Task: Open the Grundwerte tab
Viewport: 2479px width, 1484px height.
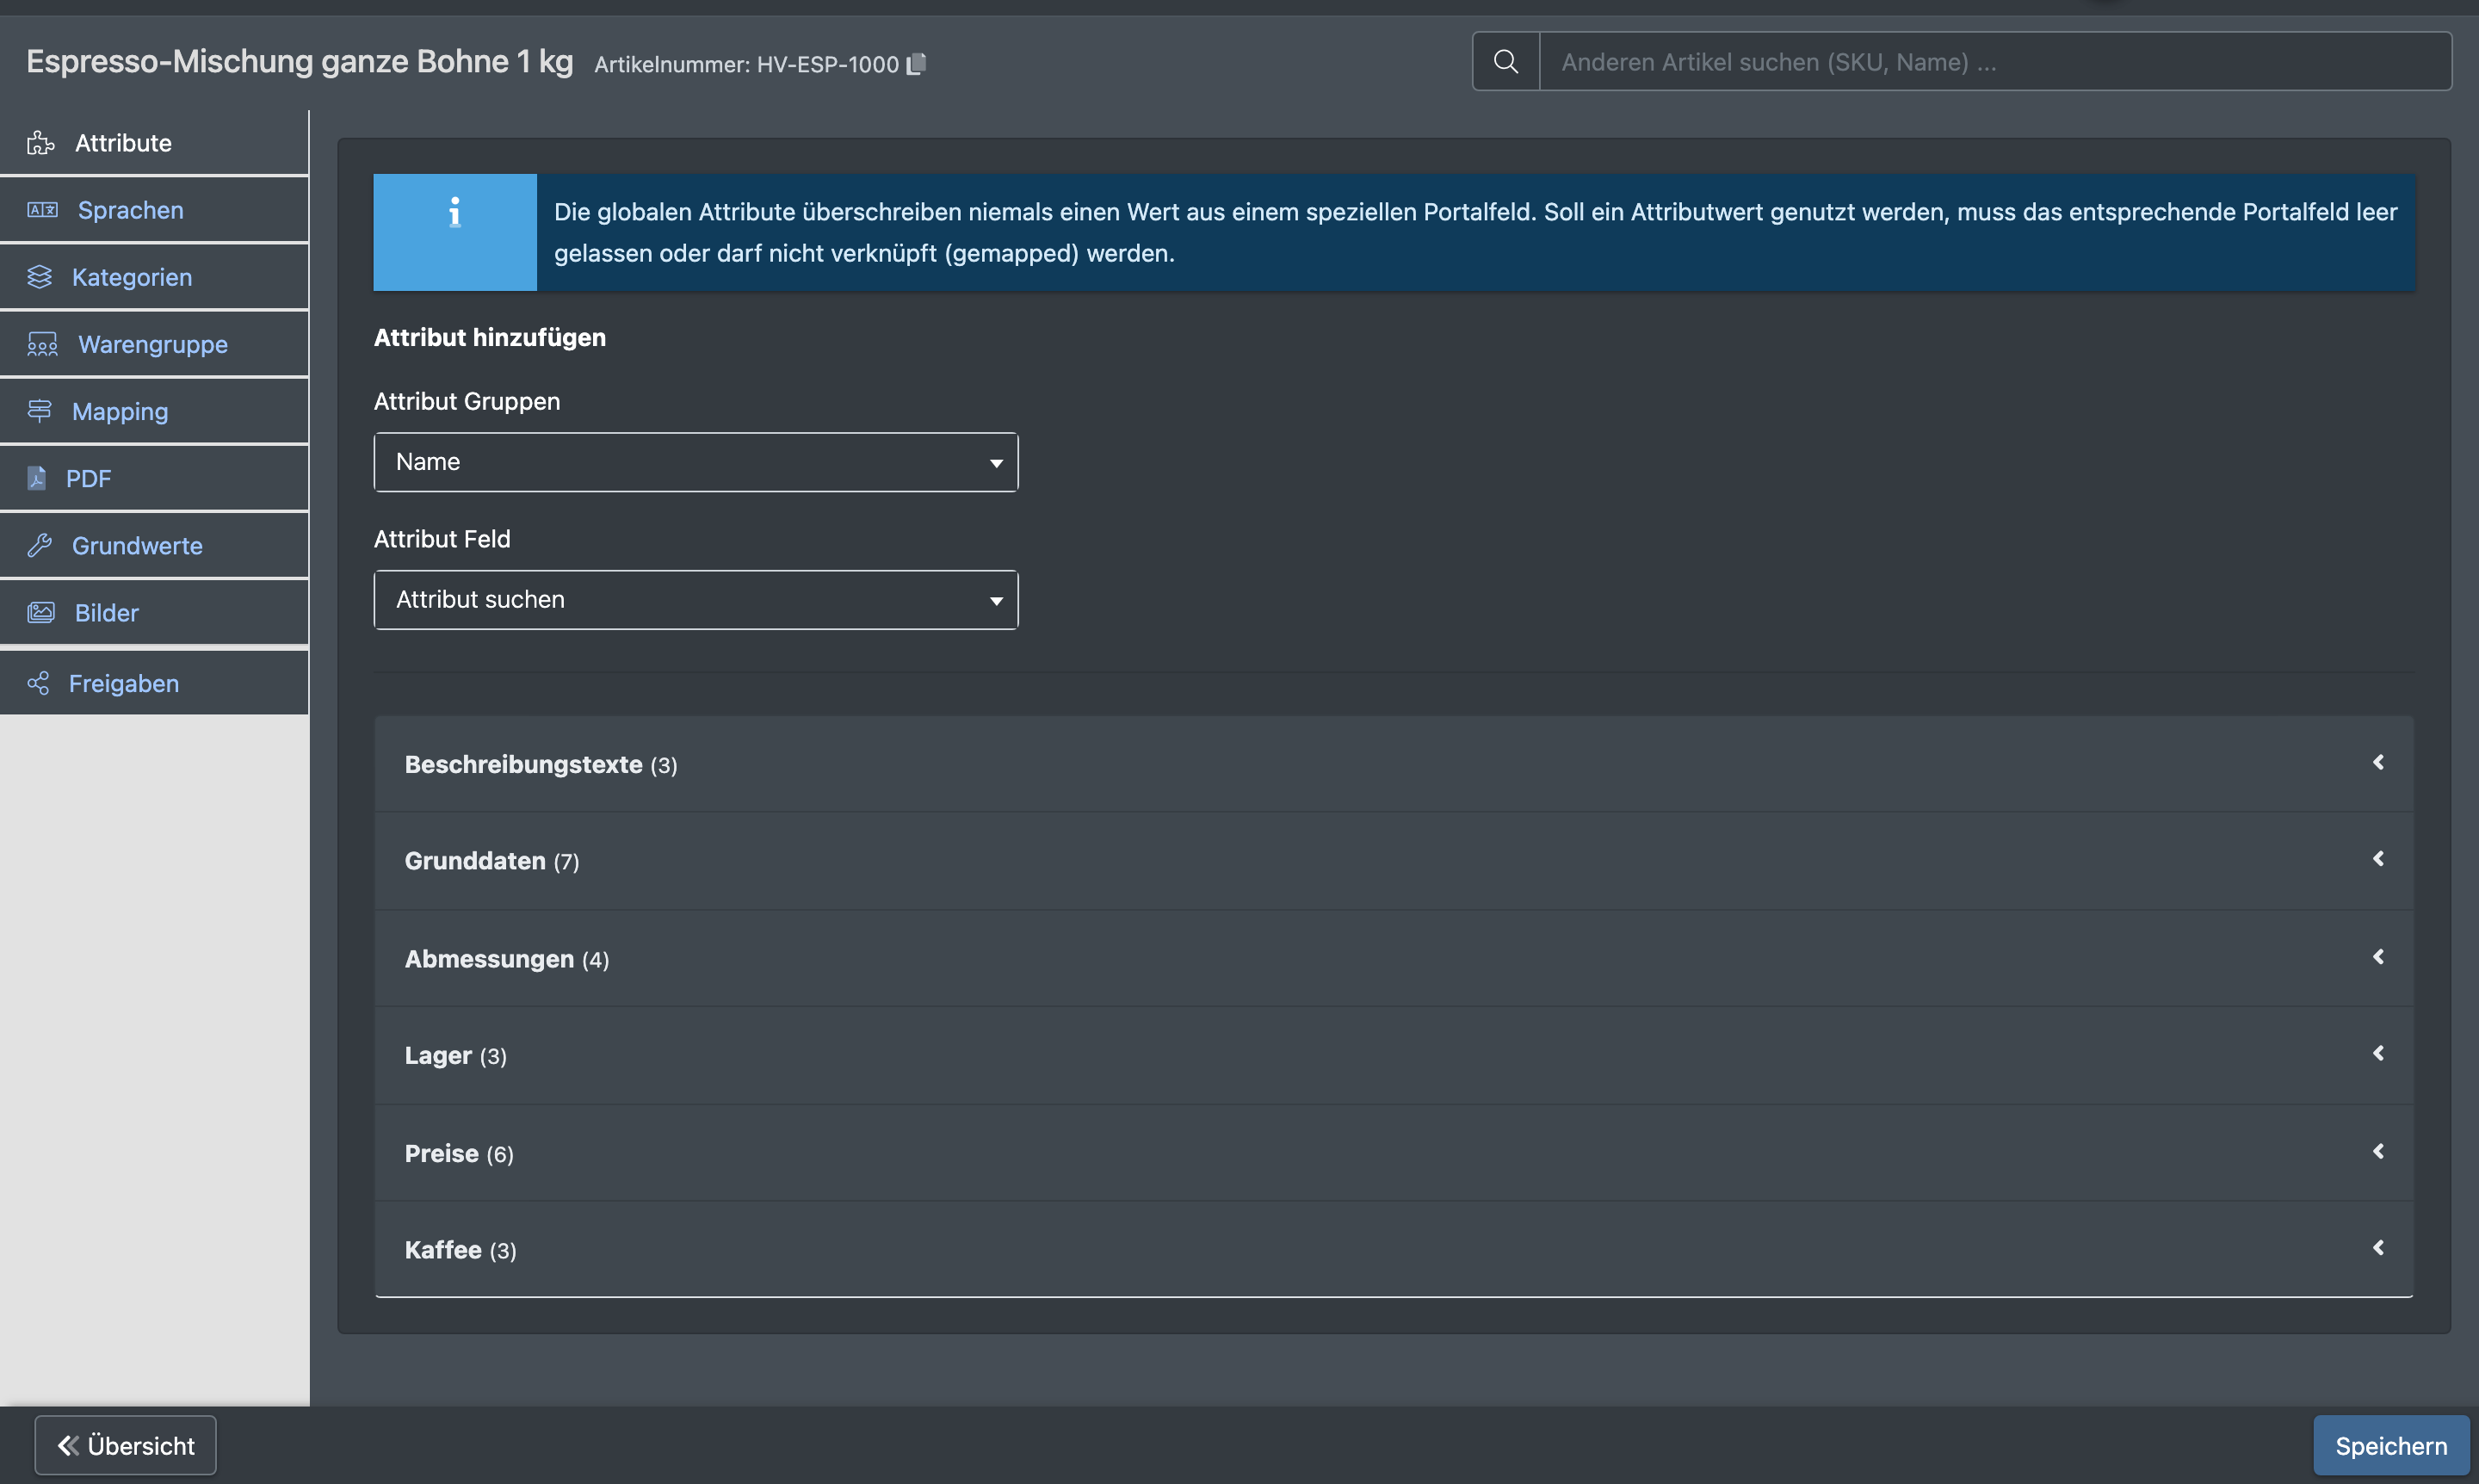Action: [154, 545]
